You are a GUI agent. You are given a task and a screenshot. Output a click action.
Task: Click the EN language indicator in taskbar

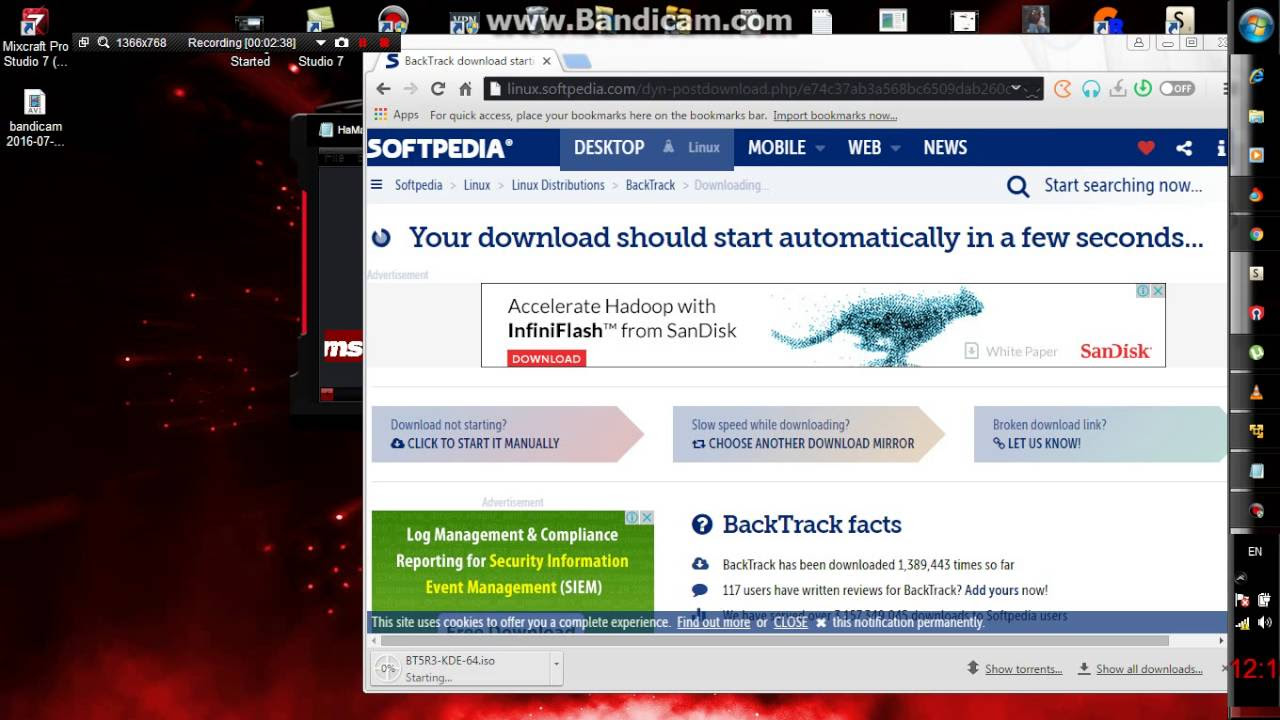(x=1255, y=552)
